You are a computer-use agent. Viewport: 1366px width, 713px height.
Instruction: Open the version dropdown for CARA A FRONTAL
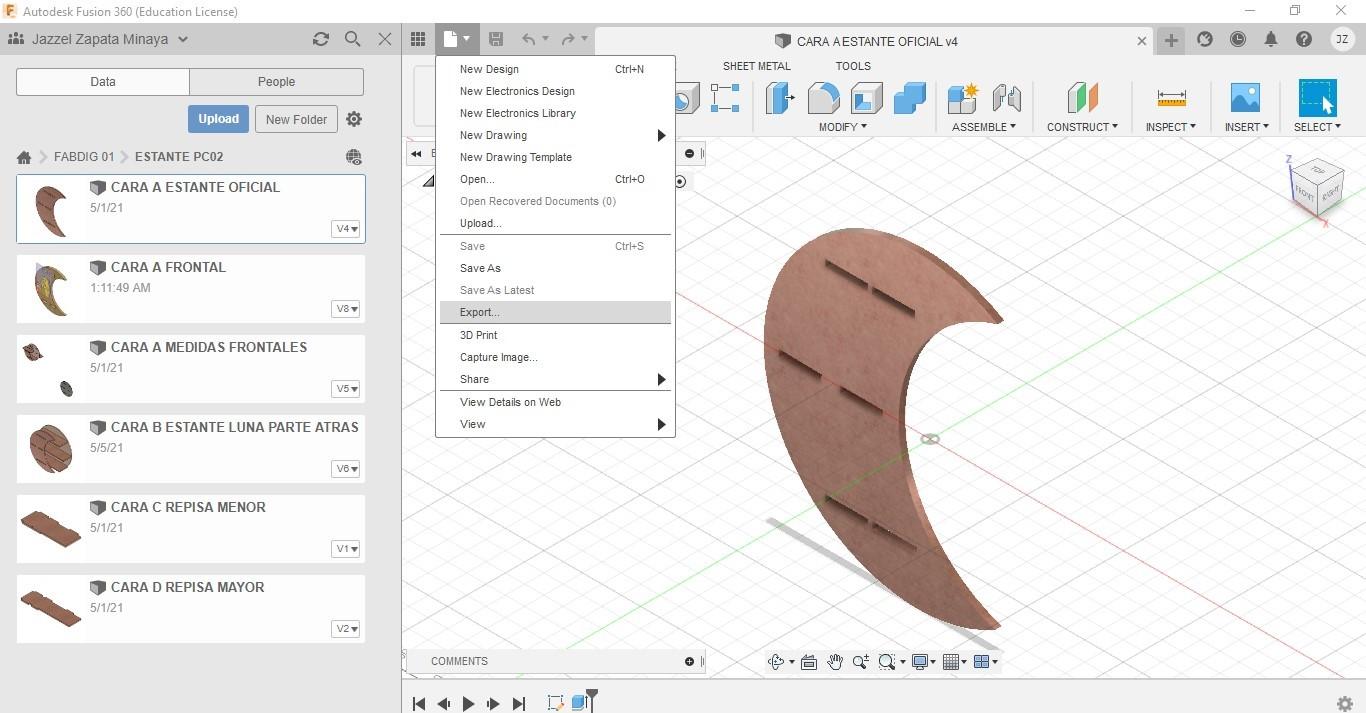tap(345, 308)
